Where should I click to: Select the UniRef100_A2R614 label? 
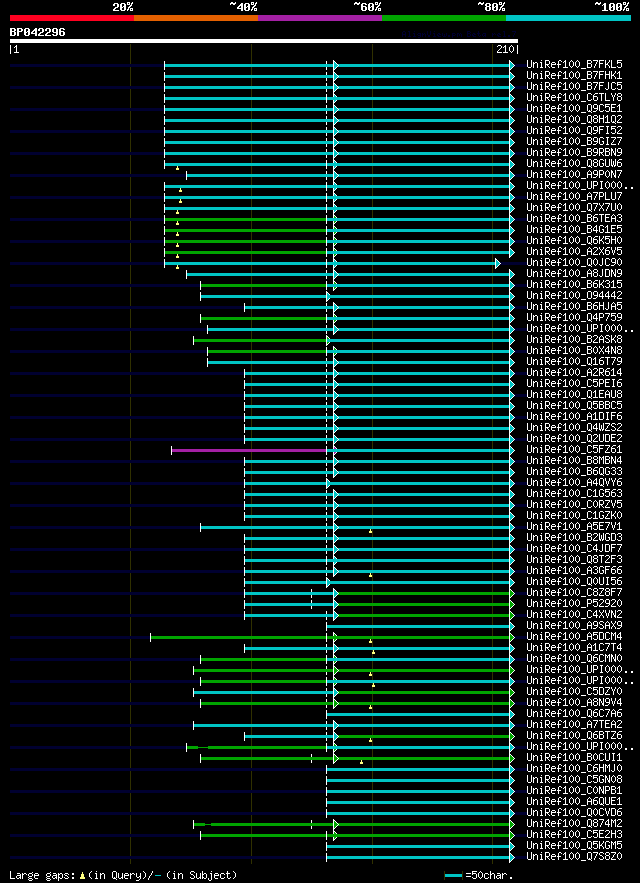(x=574, y=372)
